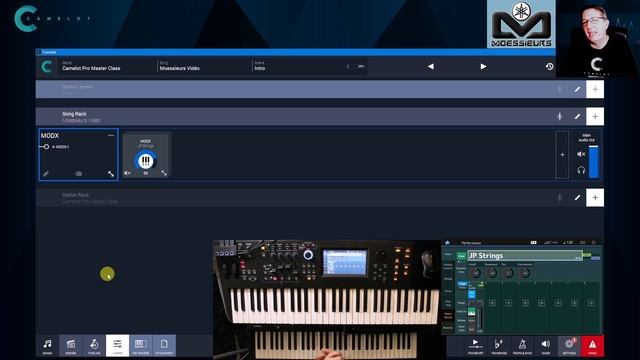Open the Tempo & Sync metronome icon
Image resolution: width=640 pixels, height=360 pixels.
(522, 346)
